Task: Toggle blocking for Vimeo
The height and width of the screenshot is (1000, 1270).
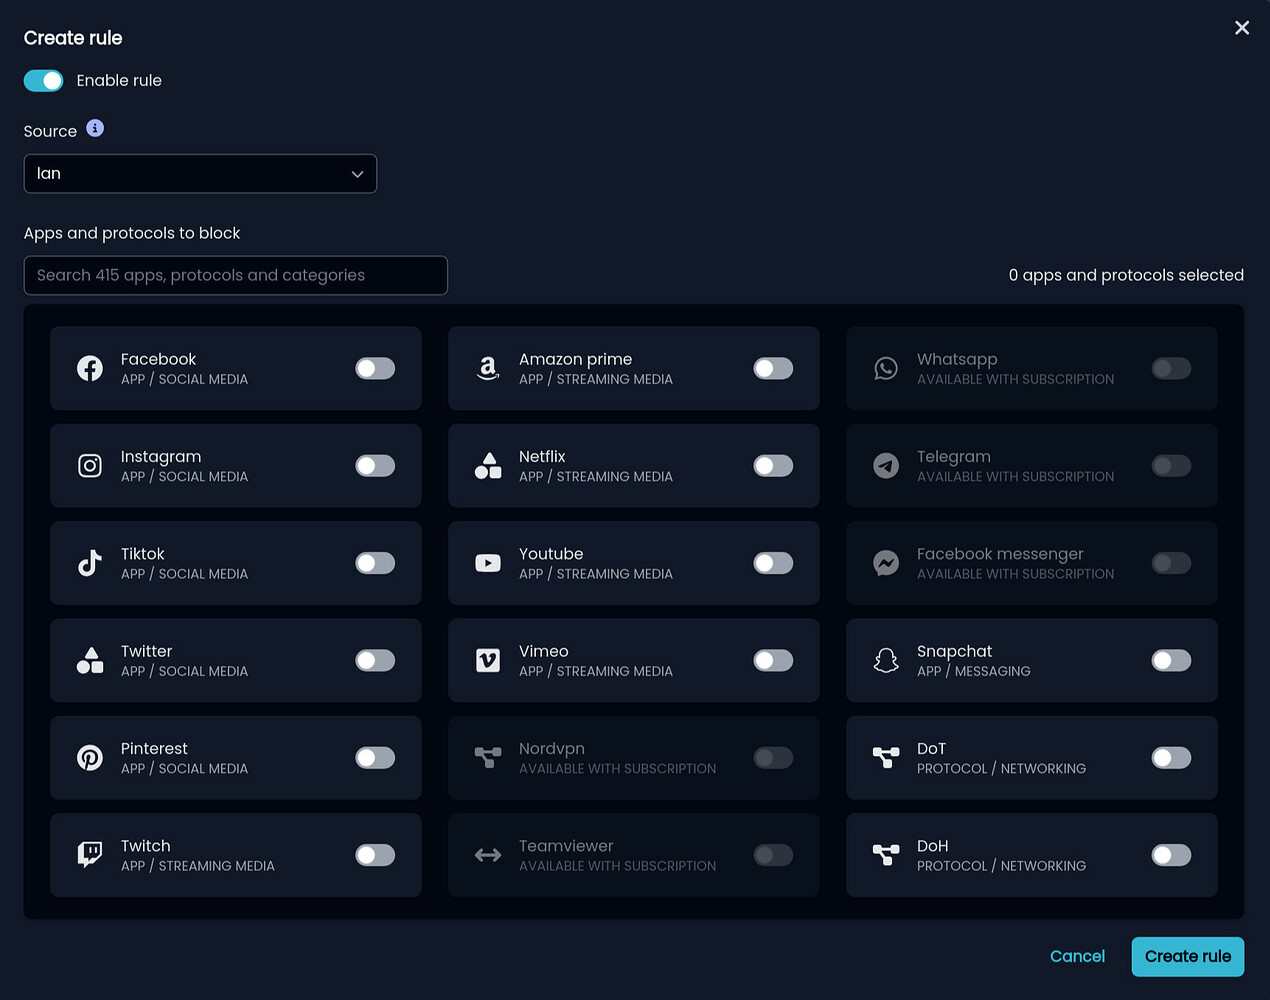Action: pyautogui.click(x=773, y=660)
